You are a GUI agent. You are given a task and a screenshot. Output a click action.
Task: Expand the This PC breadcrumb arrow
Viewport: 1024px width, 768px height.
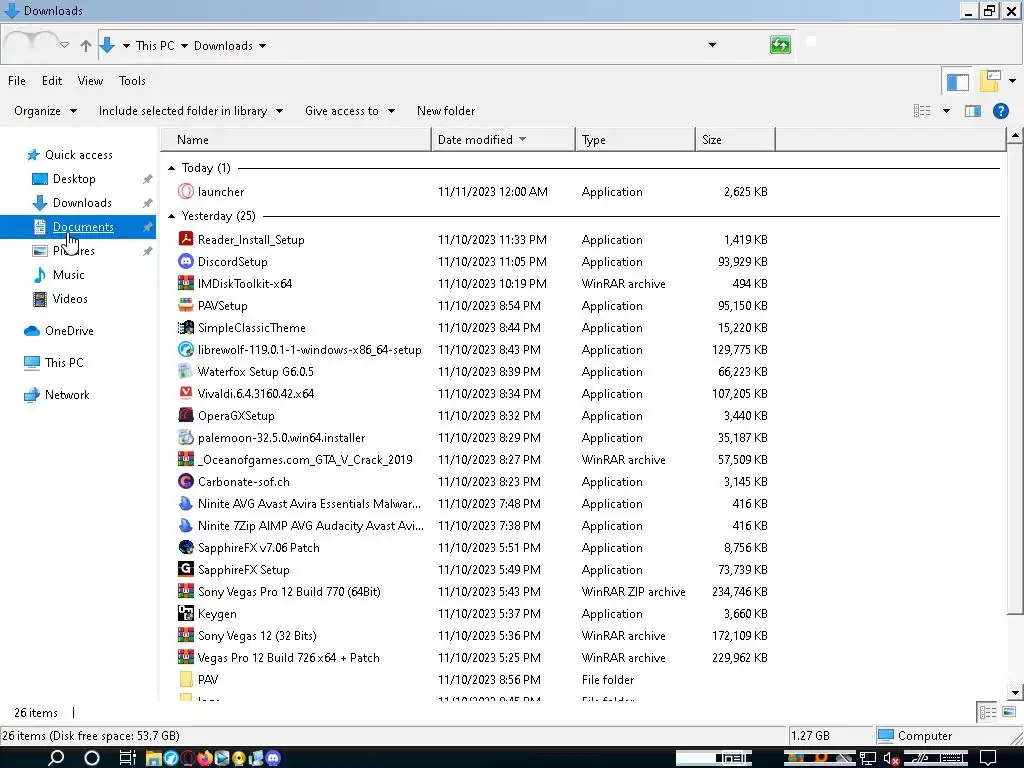point(184,46)
